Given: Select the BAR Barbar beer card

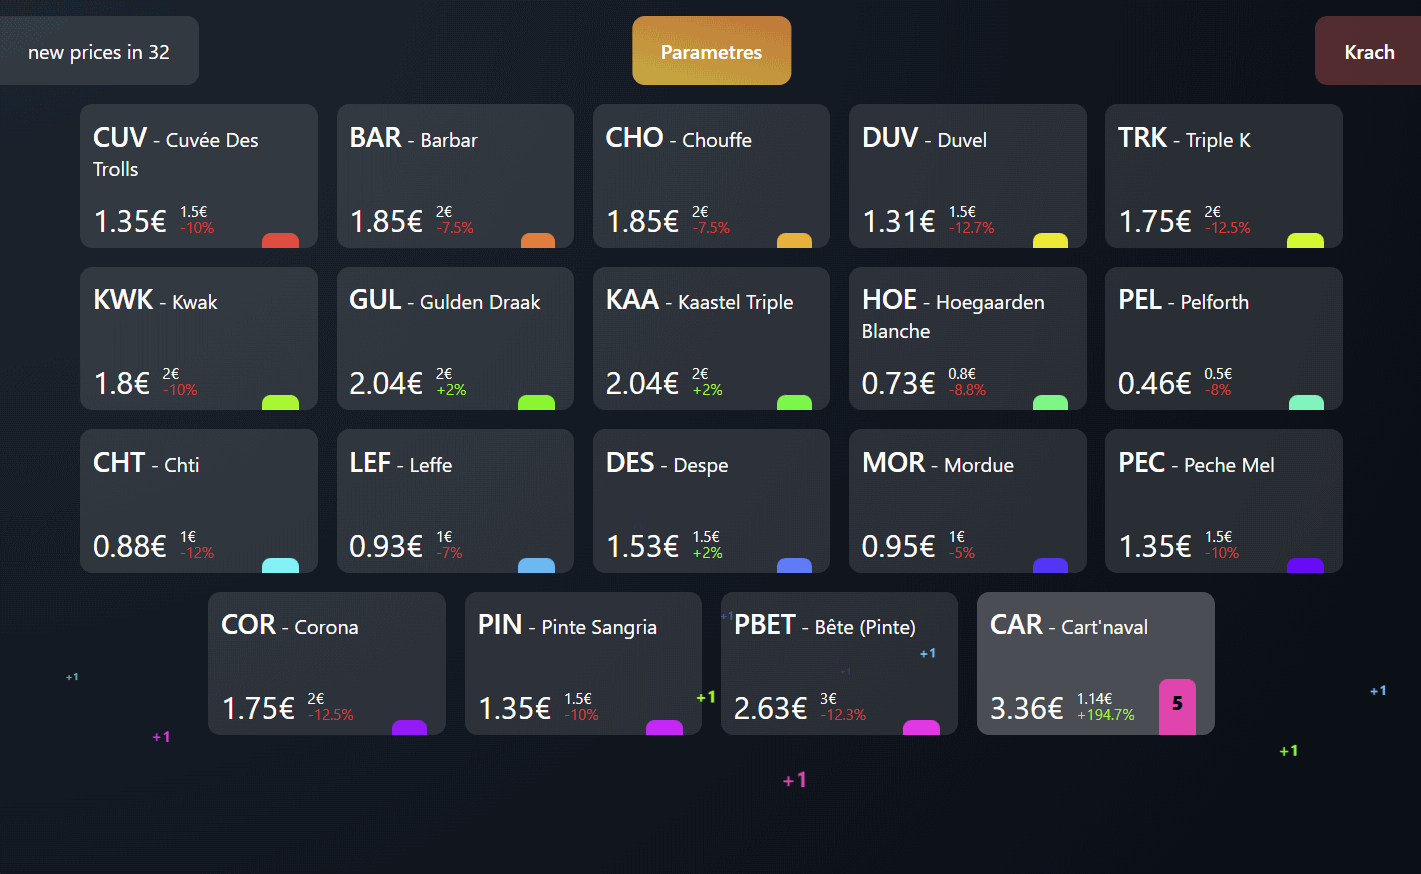Looking at the screenshot, I should 455,176.
